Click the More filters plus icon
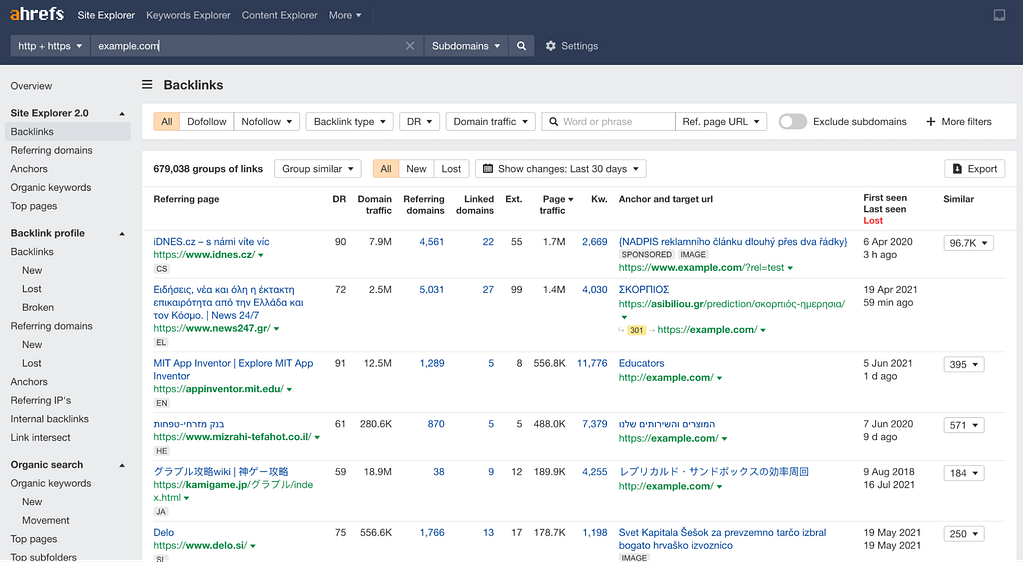This screenshot has width=1023, height=562. (931, 121)
